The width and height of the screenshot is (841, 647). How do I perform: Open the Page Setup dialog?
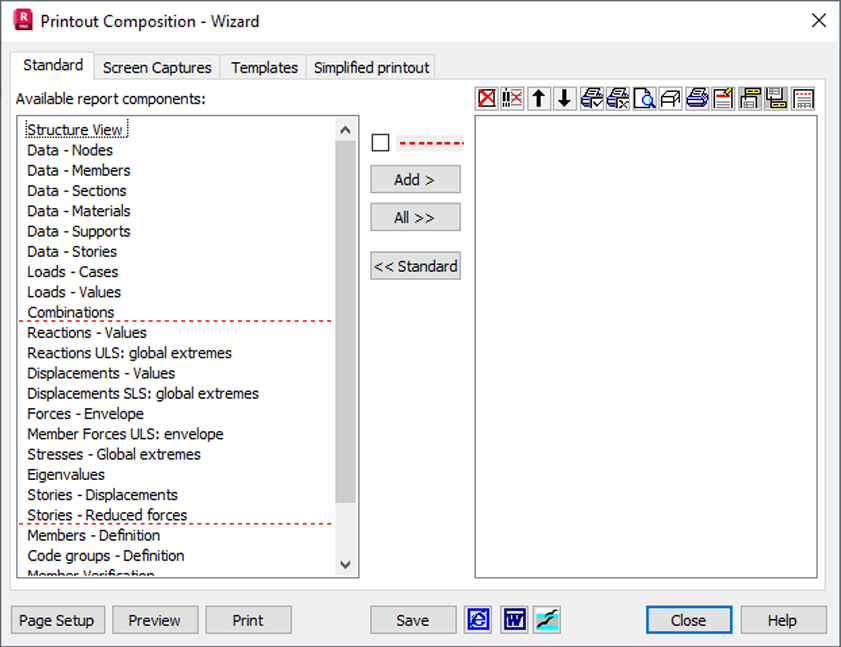(57, 620)
